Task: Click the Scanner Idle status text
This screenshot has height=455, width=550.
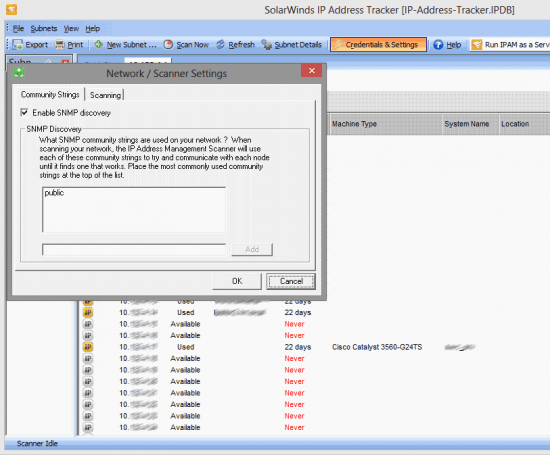Action: tap(37, 443)
